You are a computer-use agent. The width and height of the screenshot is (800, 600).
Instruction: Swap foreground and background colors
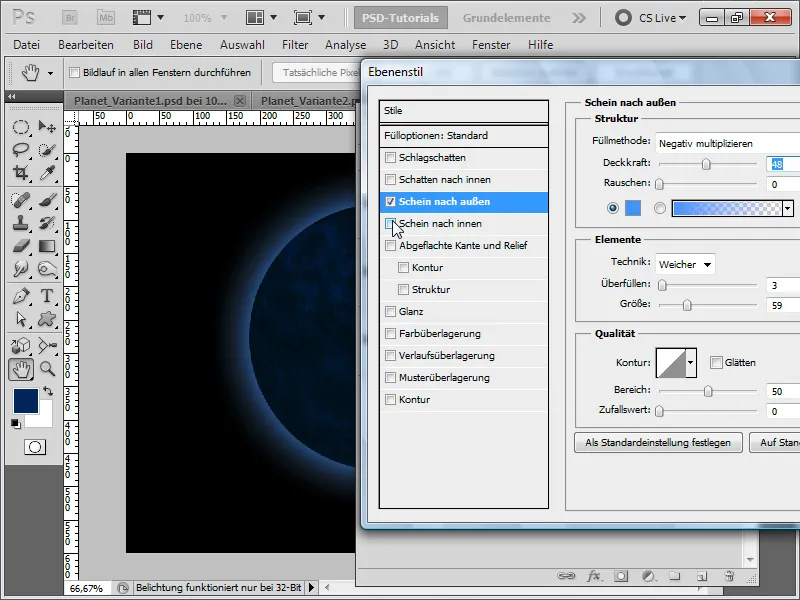click(48, 391)
